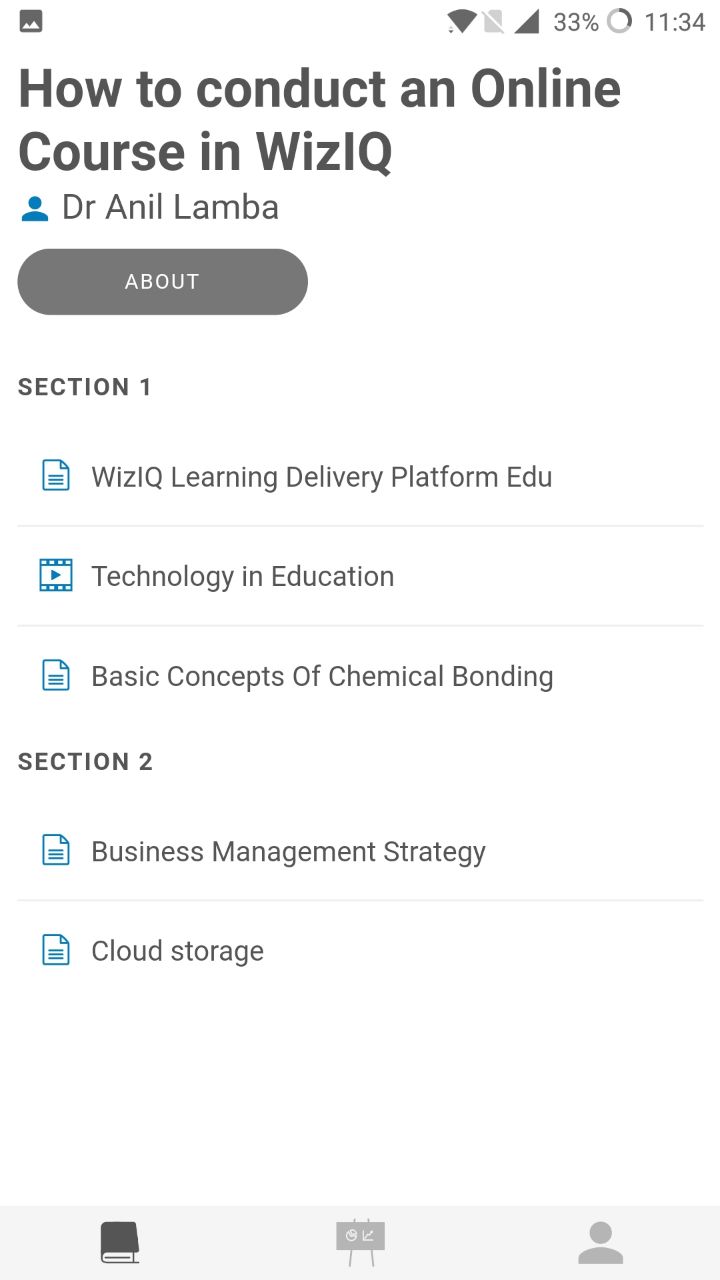Open the Technology in Education lesson
Viewport: 720px width, 1280px height.
click(242, 575)
